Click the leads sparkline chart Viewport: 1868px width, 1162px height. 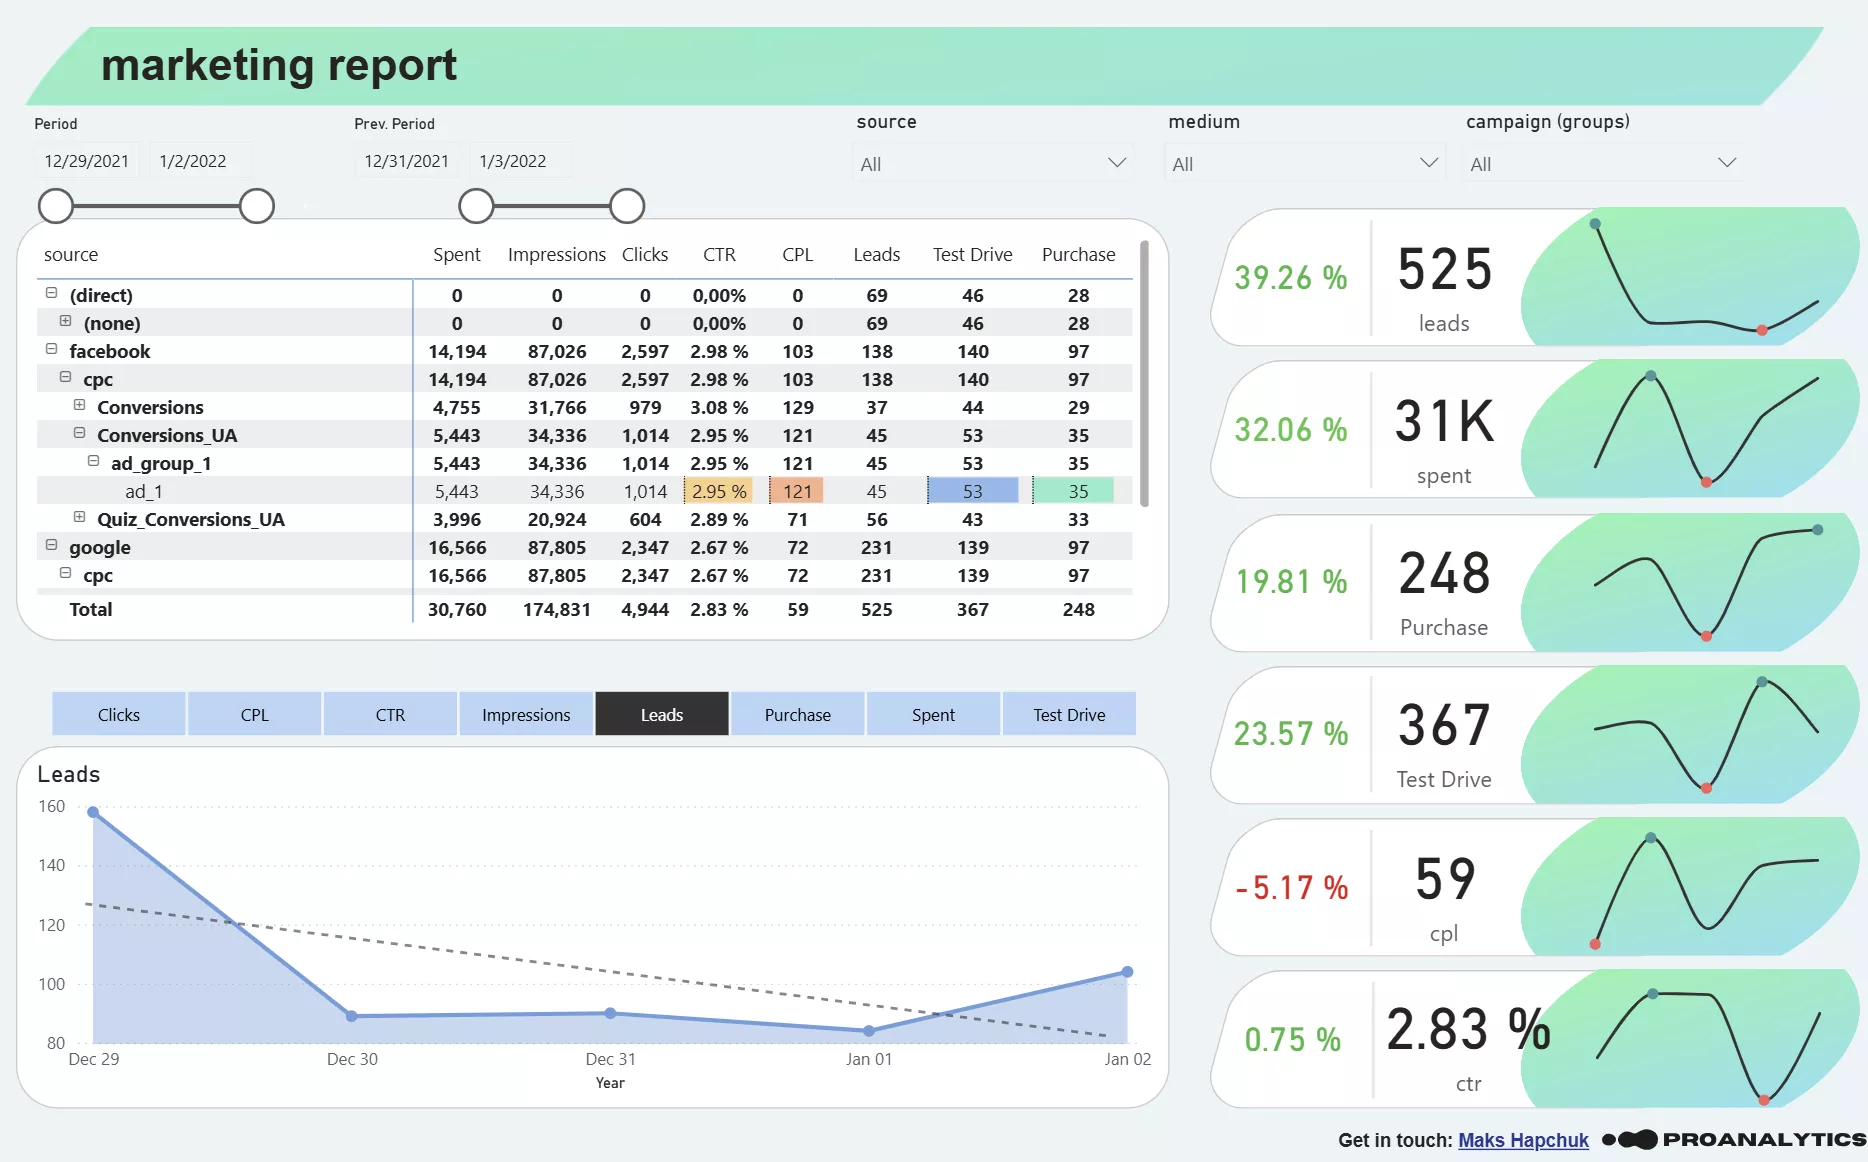pyautogui.click(x=1706, y=277)
